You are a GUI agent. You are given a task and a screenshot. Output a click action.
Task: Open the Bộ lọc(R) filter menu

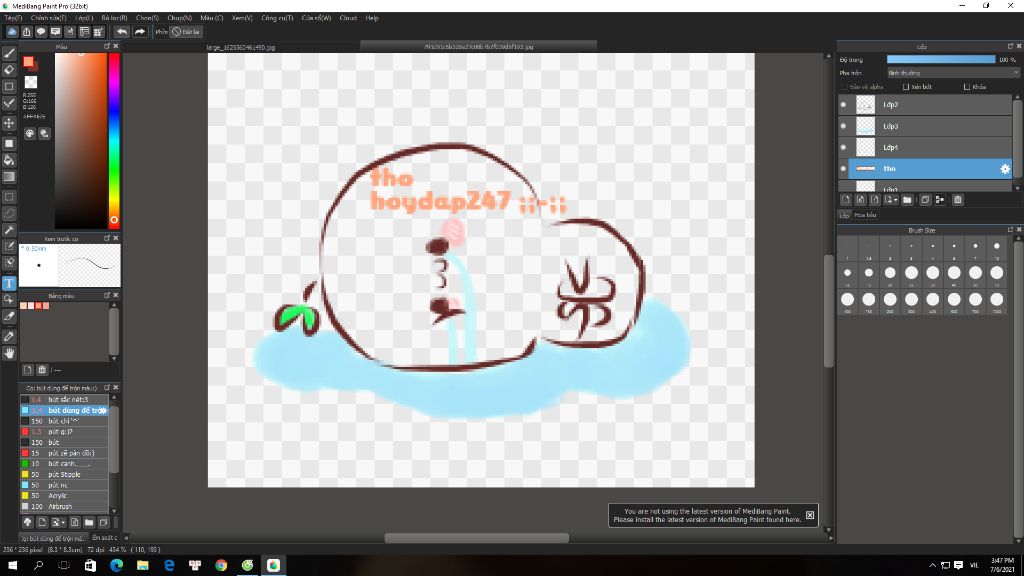point(114,18)
